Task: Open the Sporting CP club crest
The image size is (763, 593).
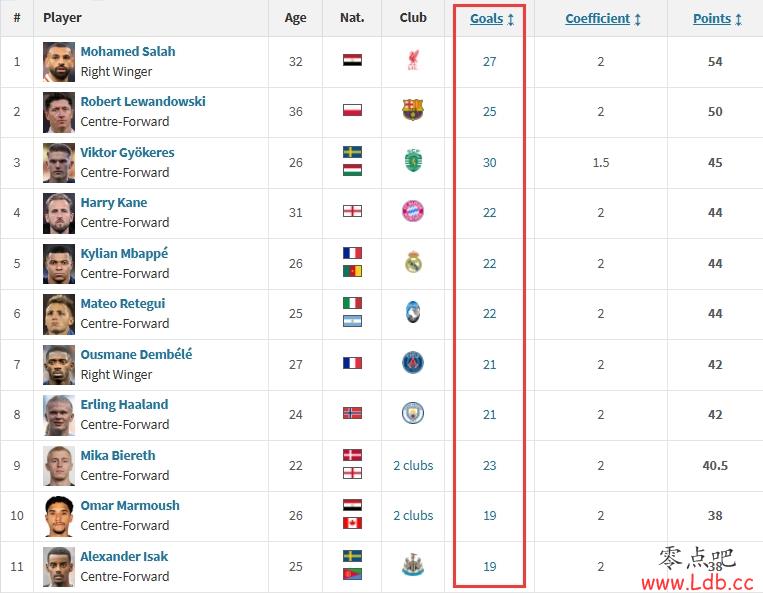Action: click(x=413, y=161)
